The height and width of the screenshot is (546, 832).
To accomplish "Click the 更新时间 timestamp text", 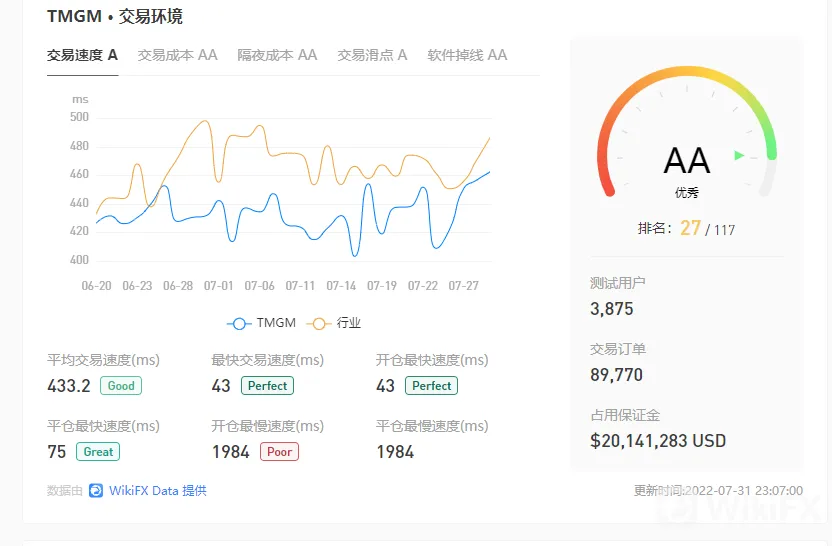I will pos(718,491).
